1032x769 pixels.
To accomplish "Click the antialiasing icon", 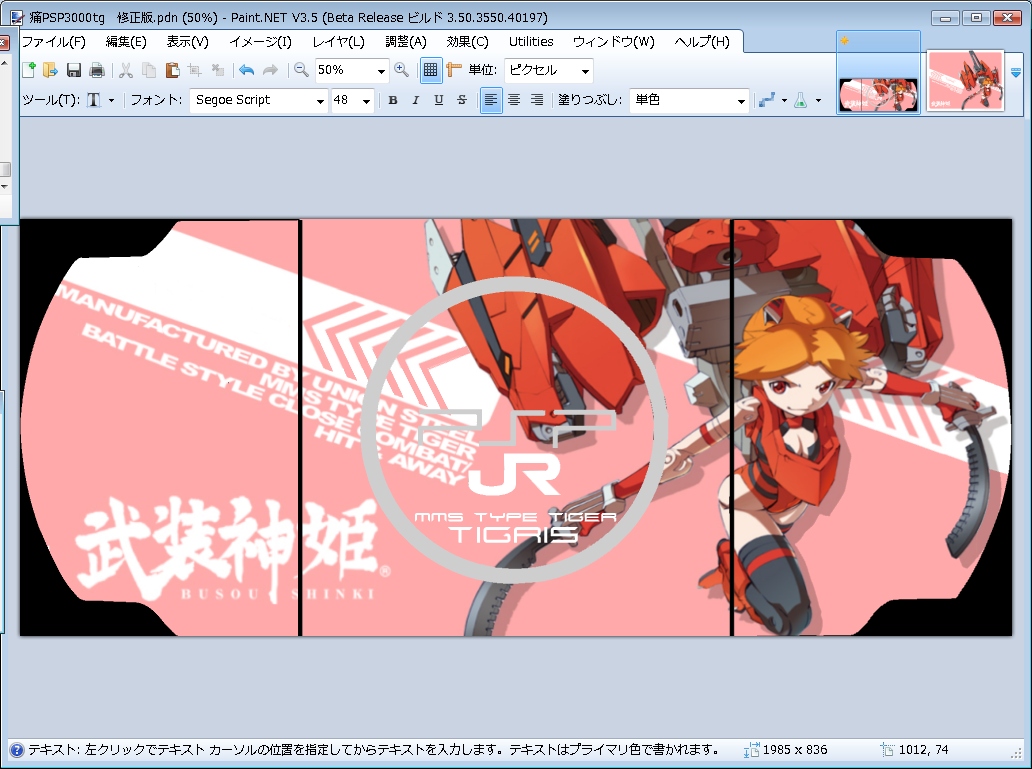I will [767, 100].
